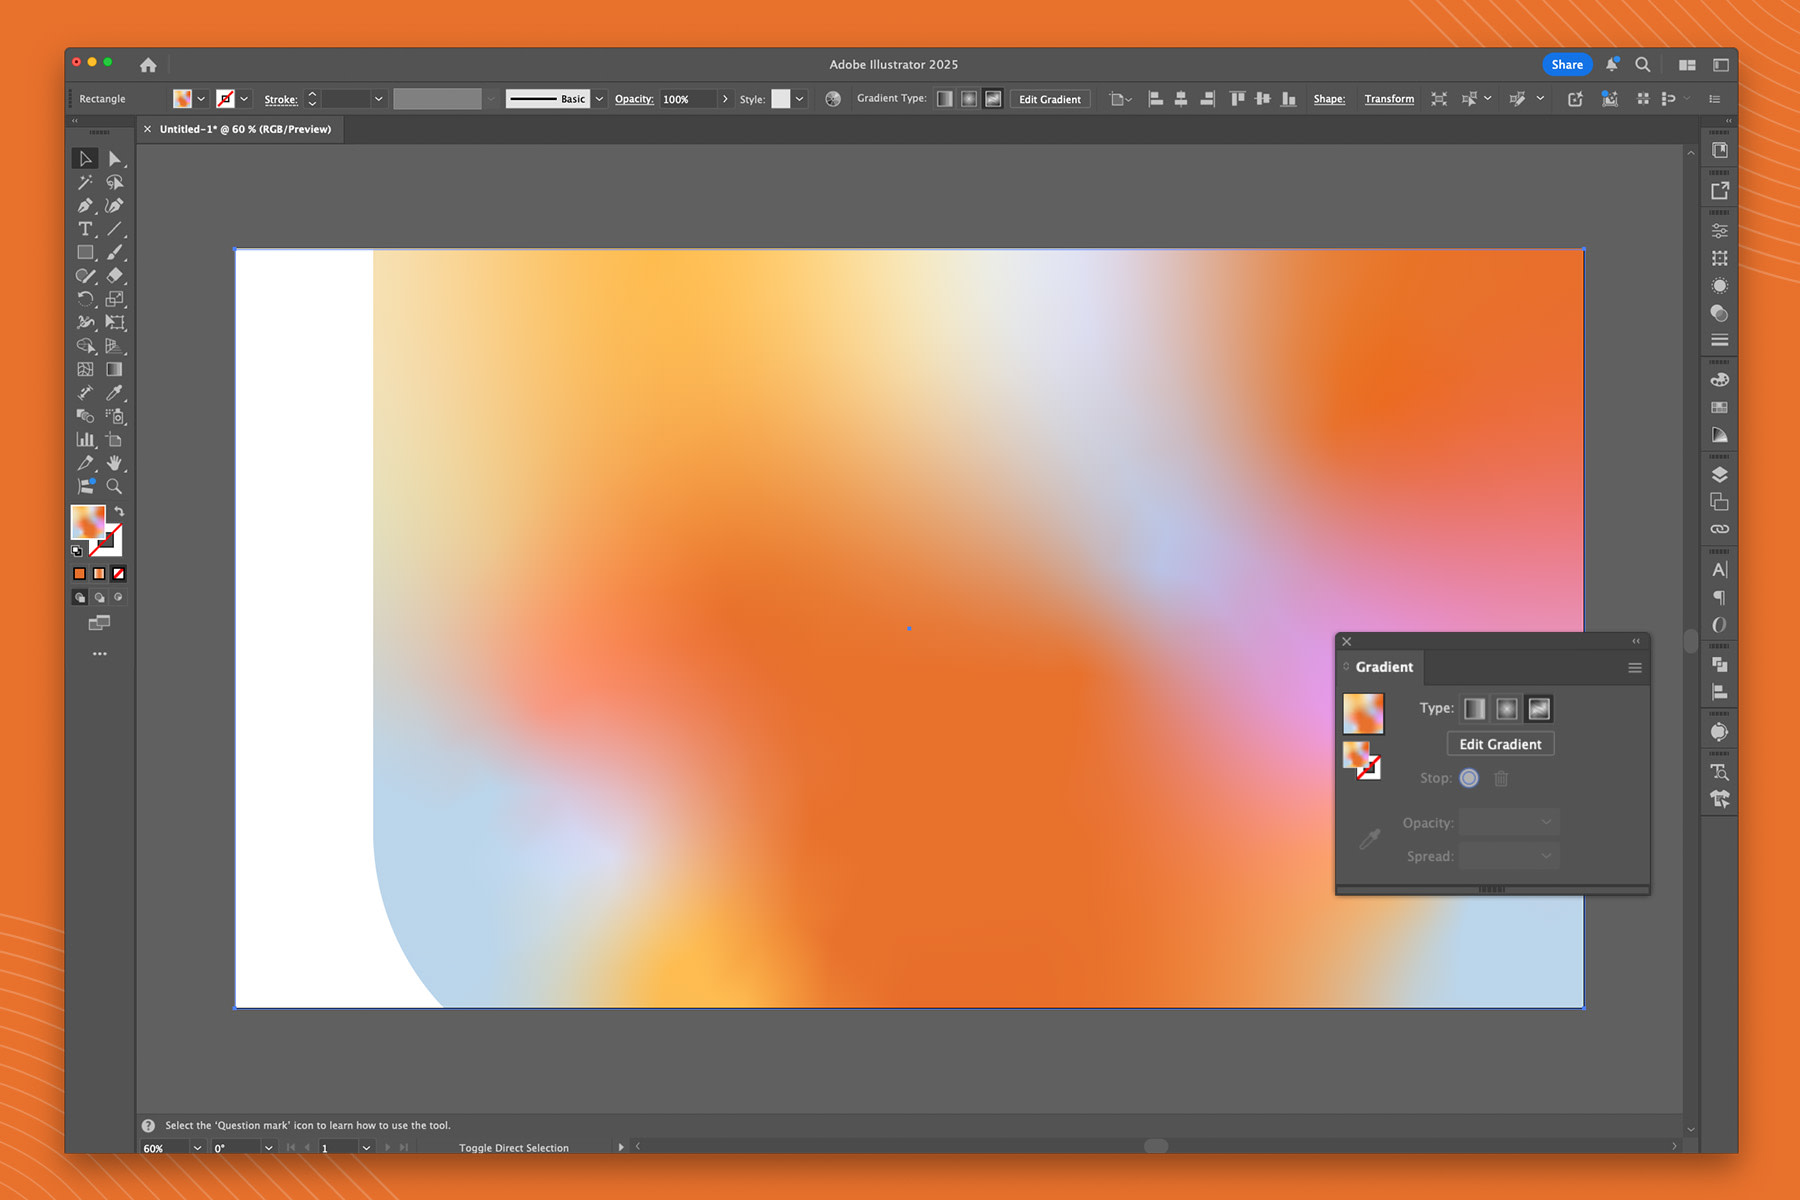Select the Type tool
The image size is (1800, 1200).
click(85, 229)
